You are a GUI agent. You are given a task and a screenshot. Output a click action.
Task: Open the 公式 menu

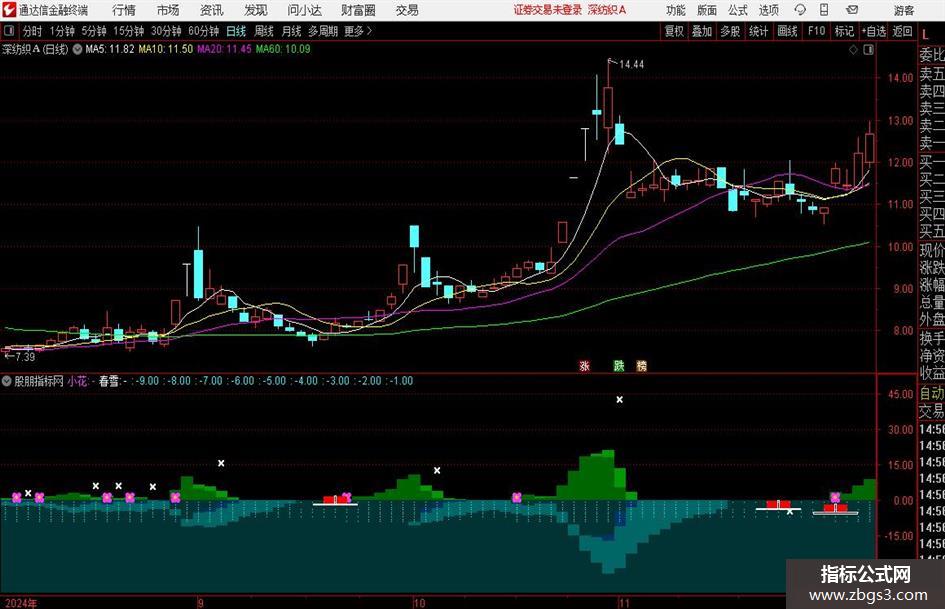[x=738, y=10]
